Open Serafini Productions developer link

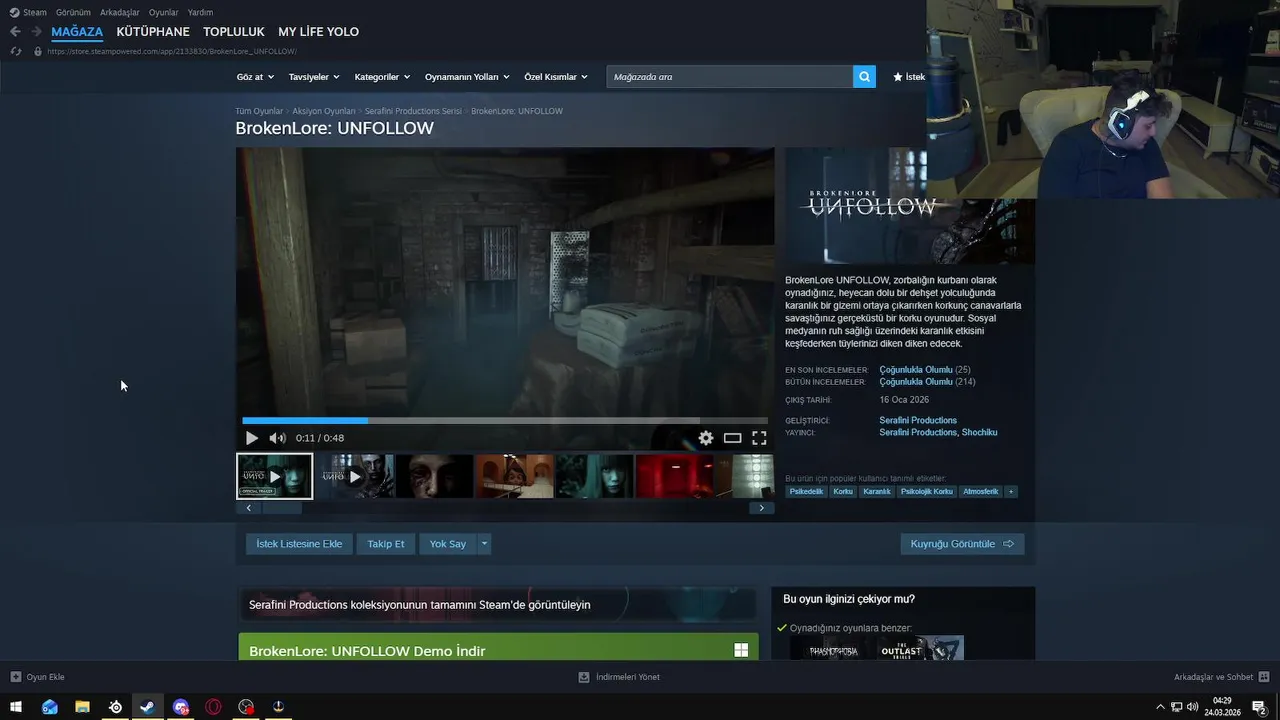tap(918, 420)
